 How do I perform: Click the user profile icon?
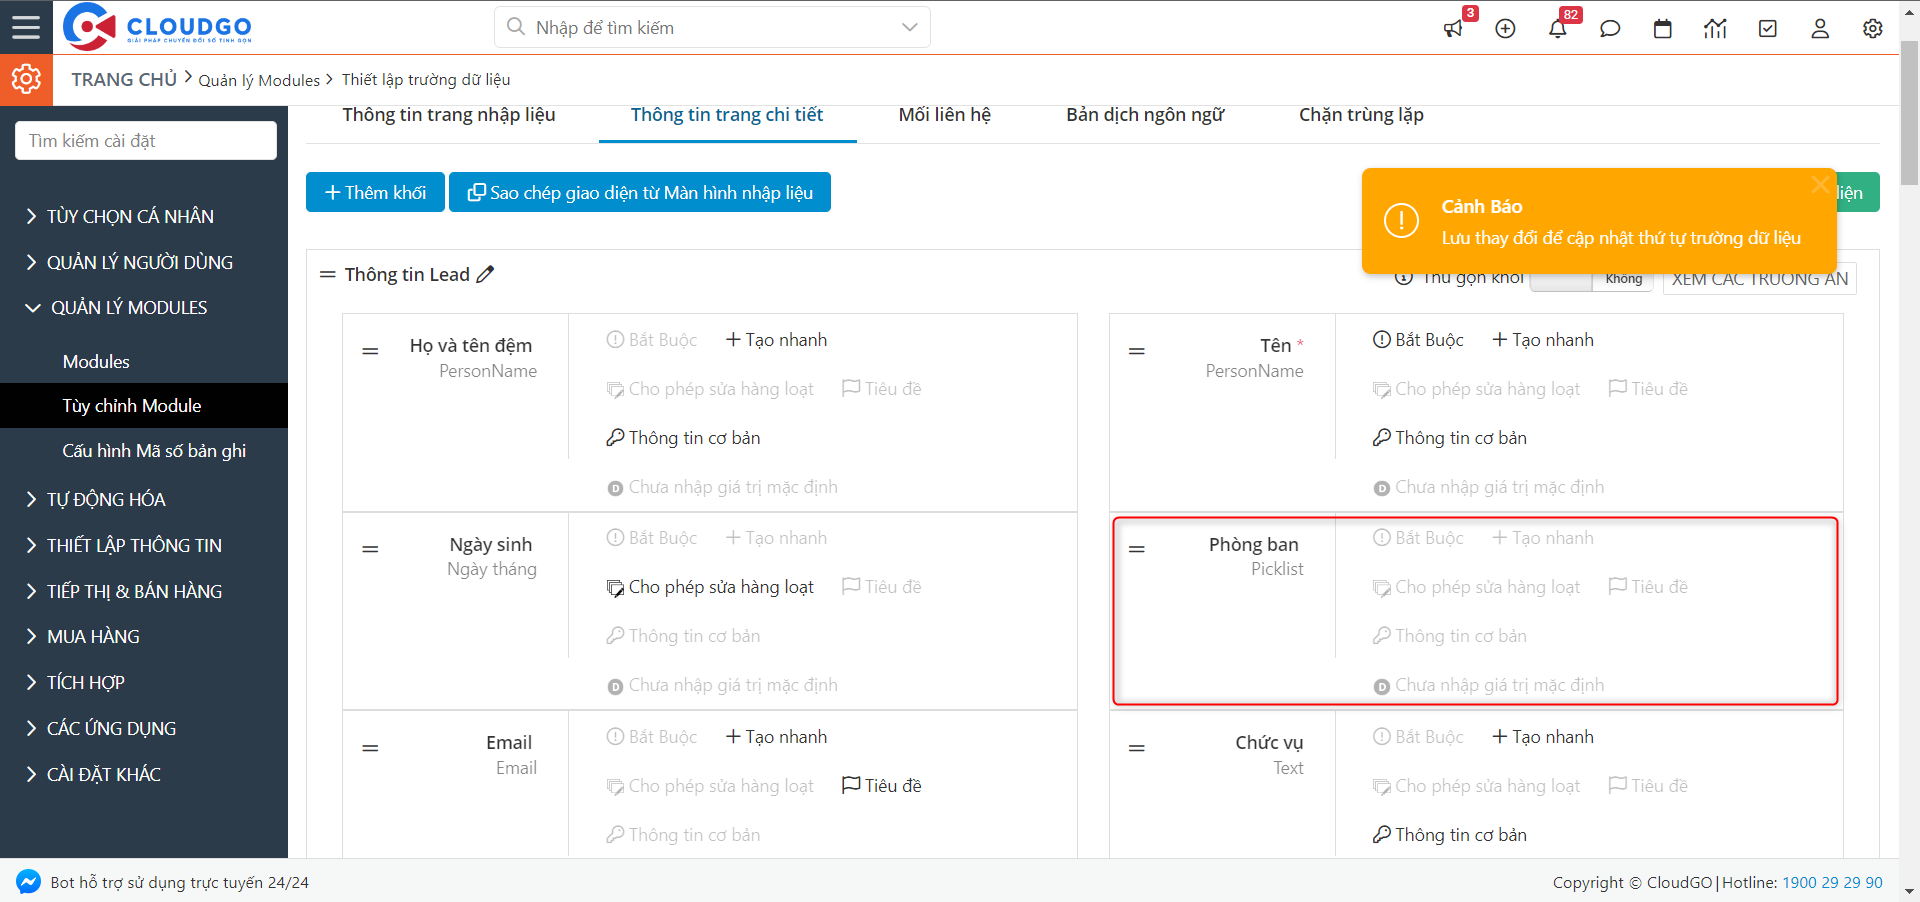pos(1820,29)
